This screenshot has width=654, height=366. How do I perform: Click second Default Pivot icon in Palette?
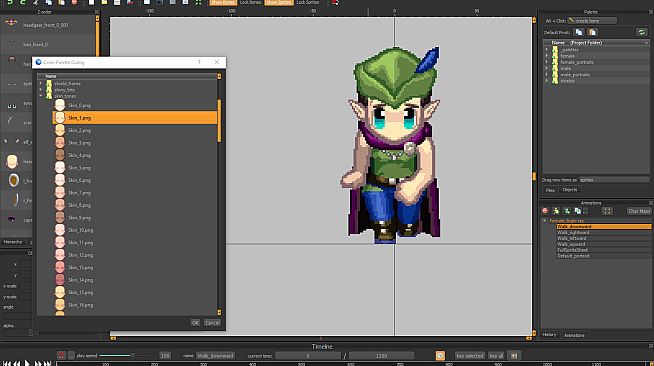click(592, 32)
